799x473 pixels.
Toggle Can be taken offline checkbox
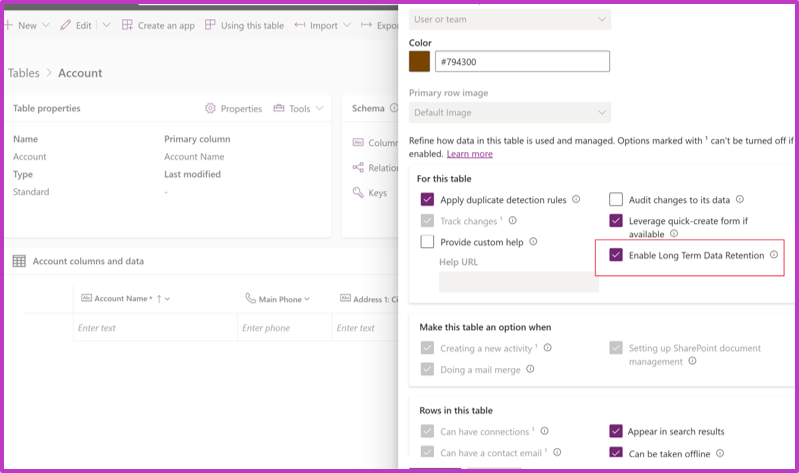point(616,452)
